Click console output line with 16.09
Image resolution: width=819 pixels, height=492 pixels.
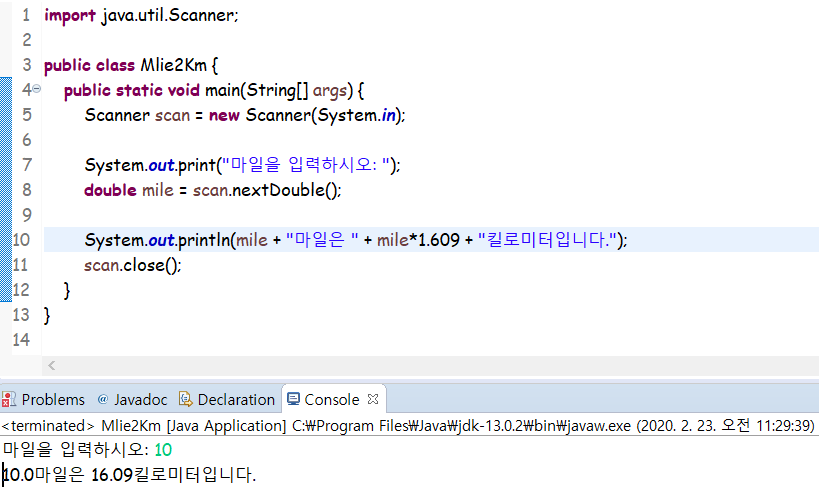pyautogui.click(x=130, y=475)
